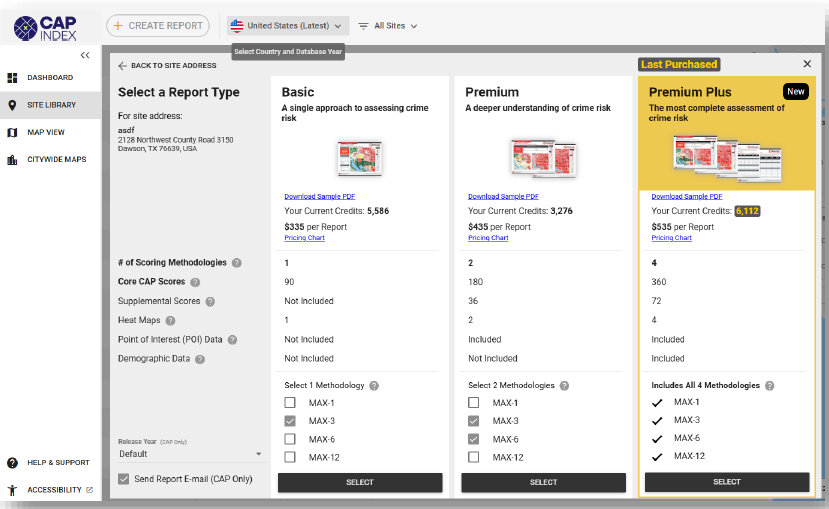
Task: Uncheck MAX-6 in the Premium column
Action: point(474,439)
